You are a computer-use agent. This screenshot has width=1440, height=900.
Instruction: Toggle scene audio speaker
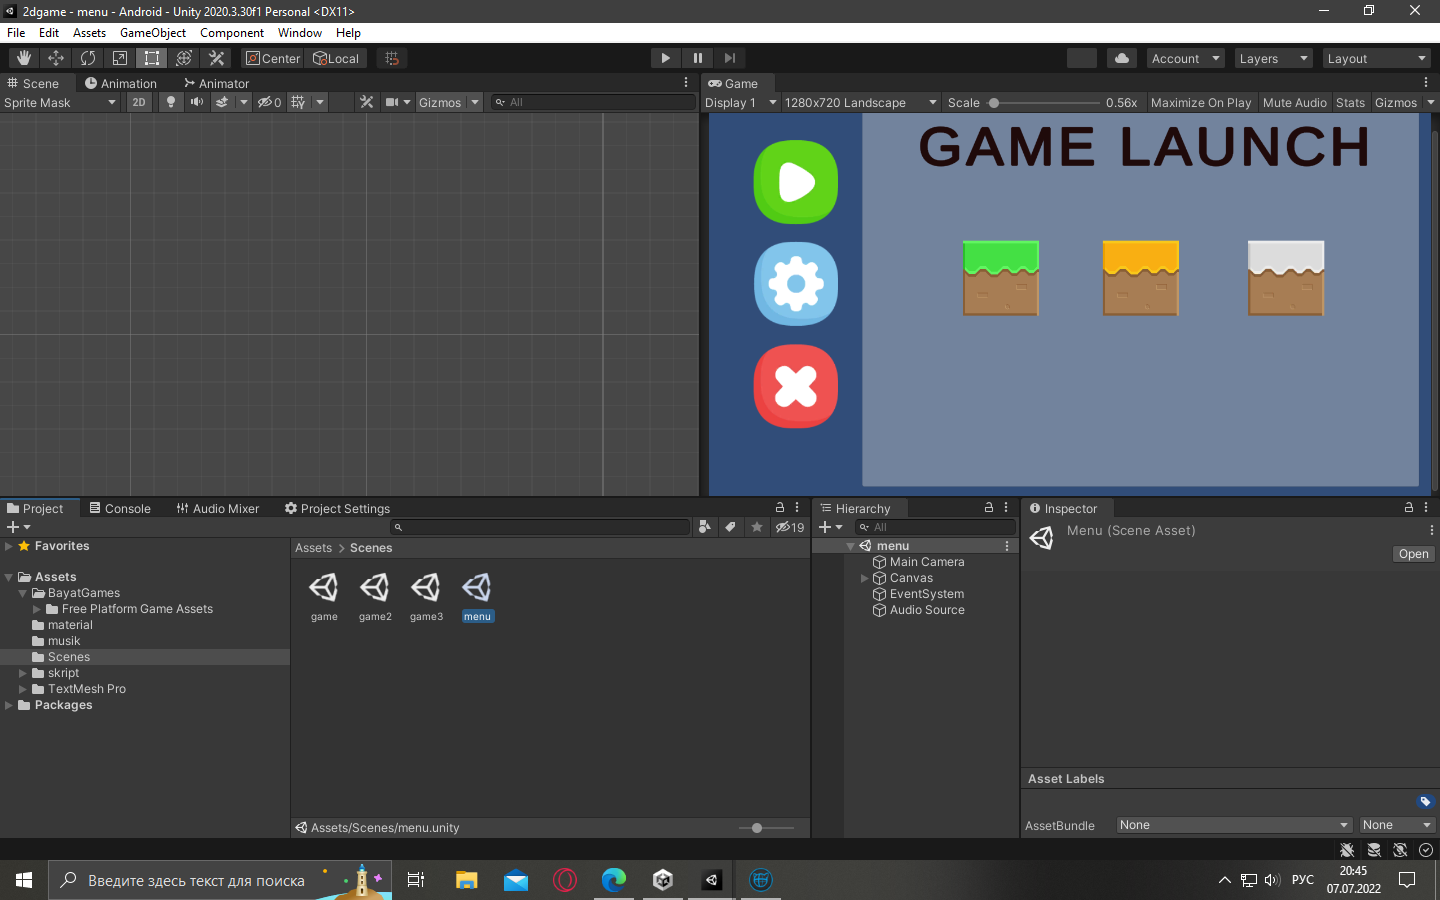[197, 102]
